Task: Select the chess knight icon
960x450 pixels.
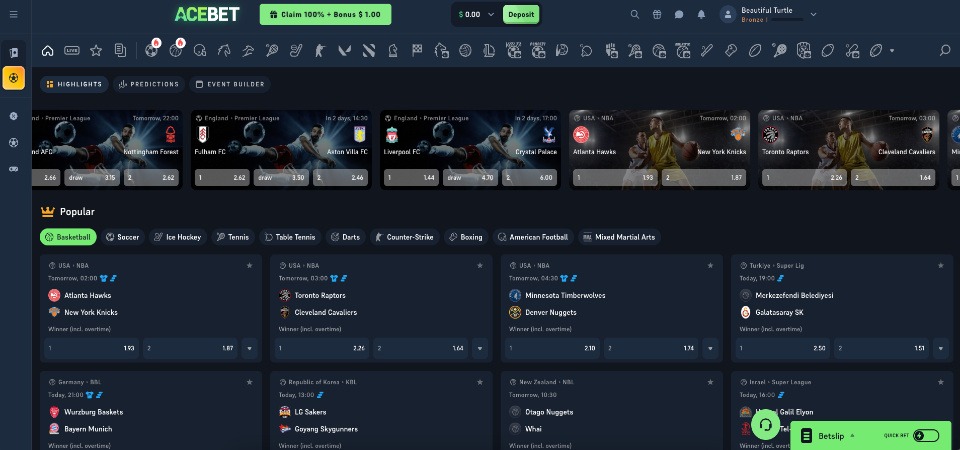Action: [x=393, y=51]
